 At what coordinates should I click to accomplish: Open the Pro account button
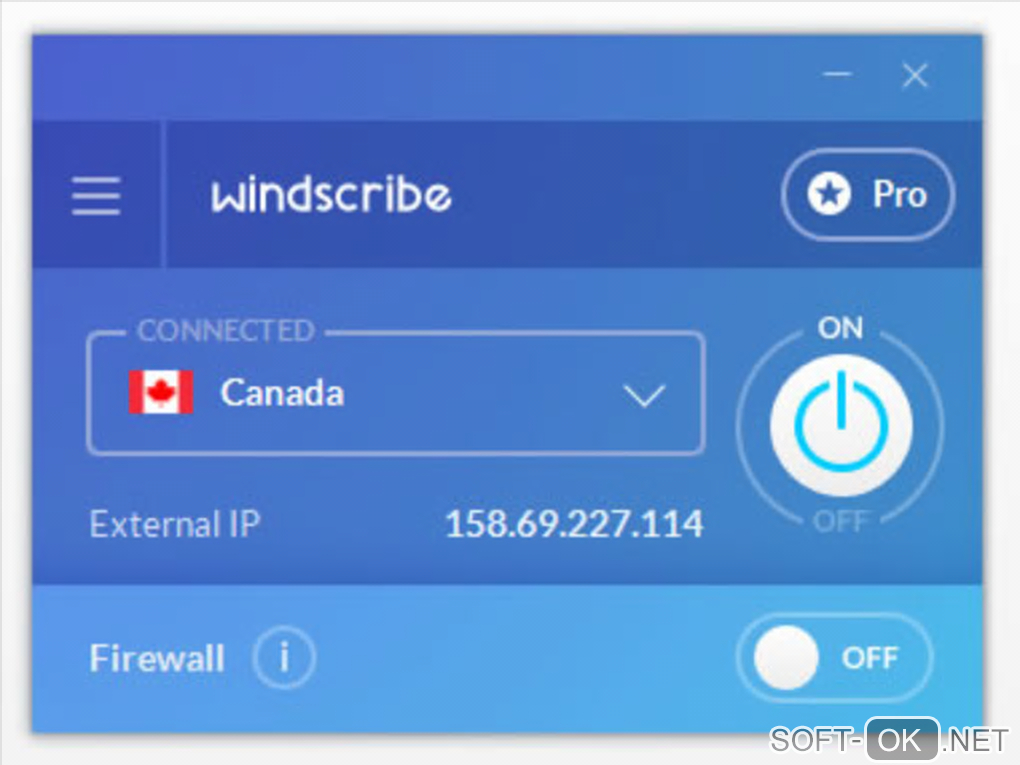[x=868, y=195]
